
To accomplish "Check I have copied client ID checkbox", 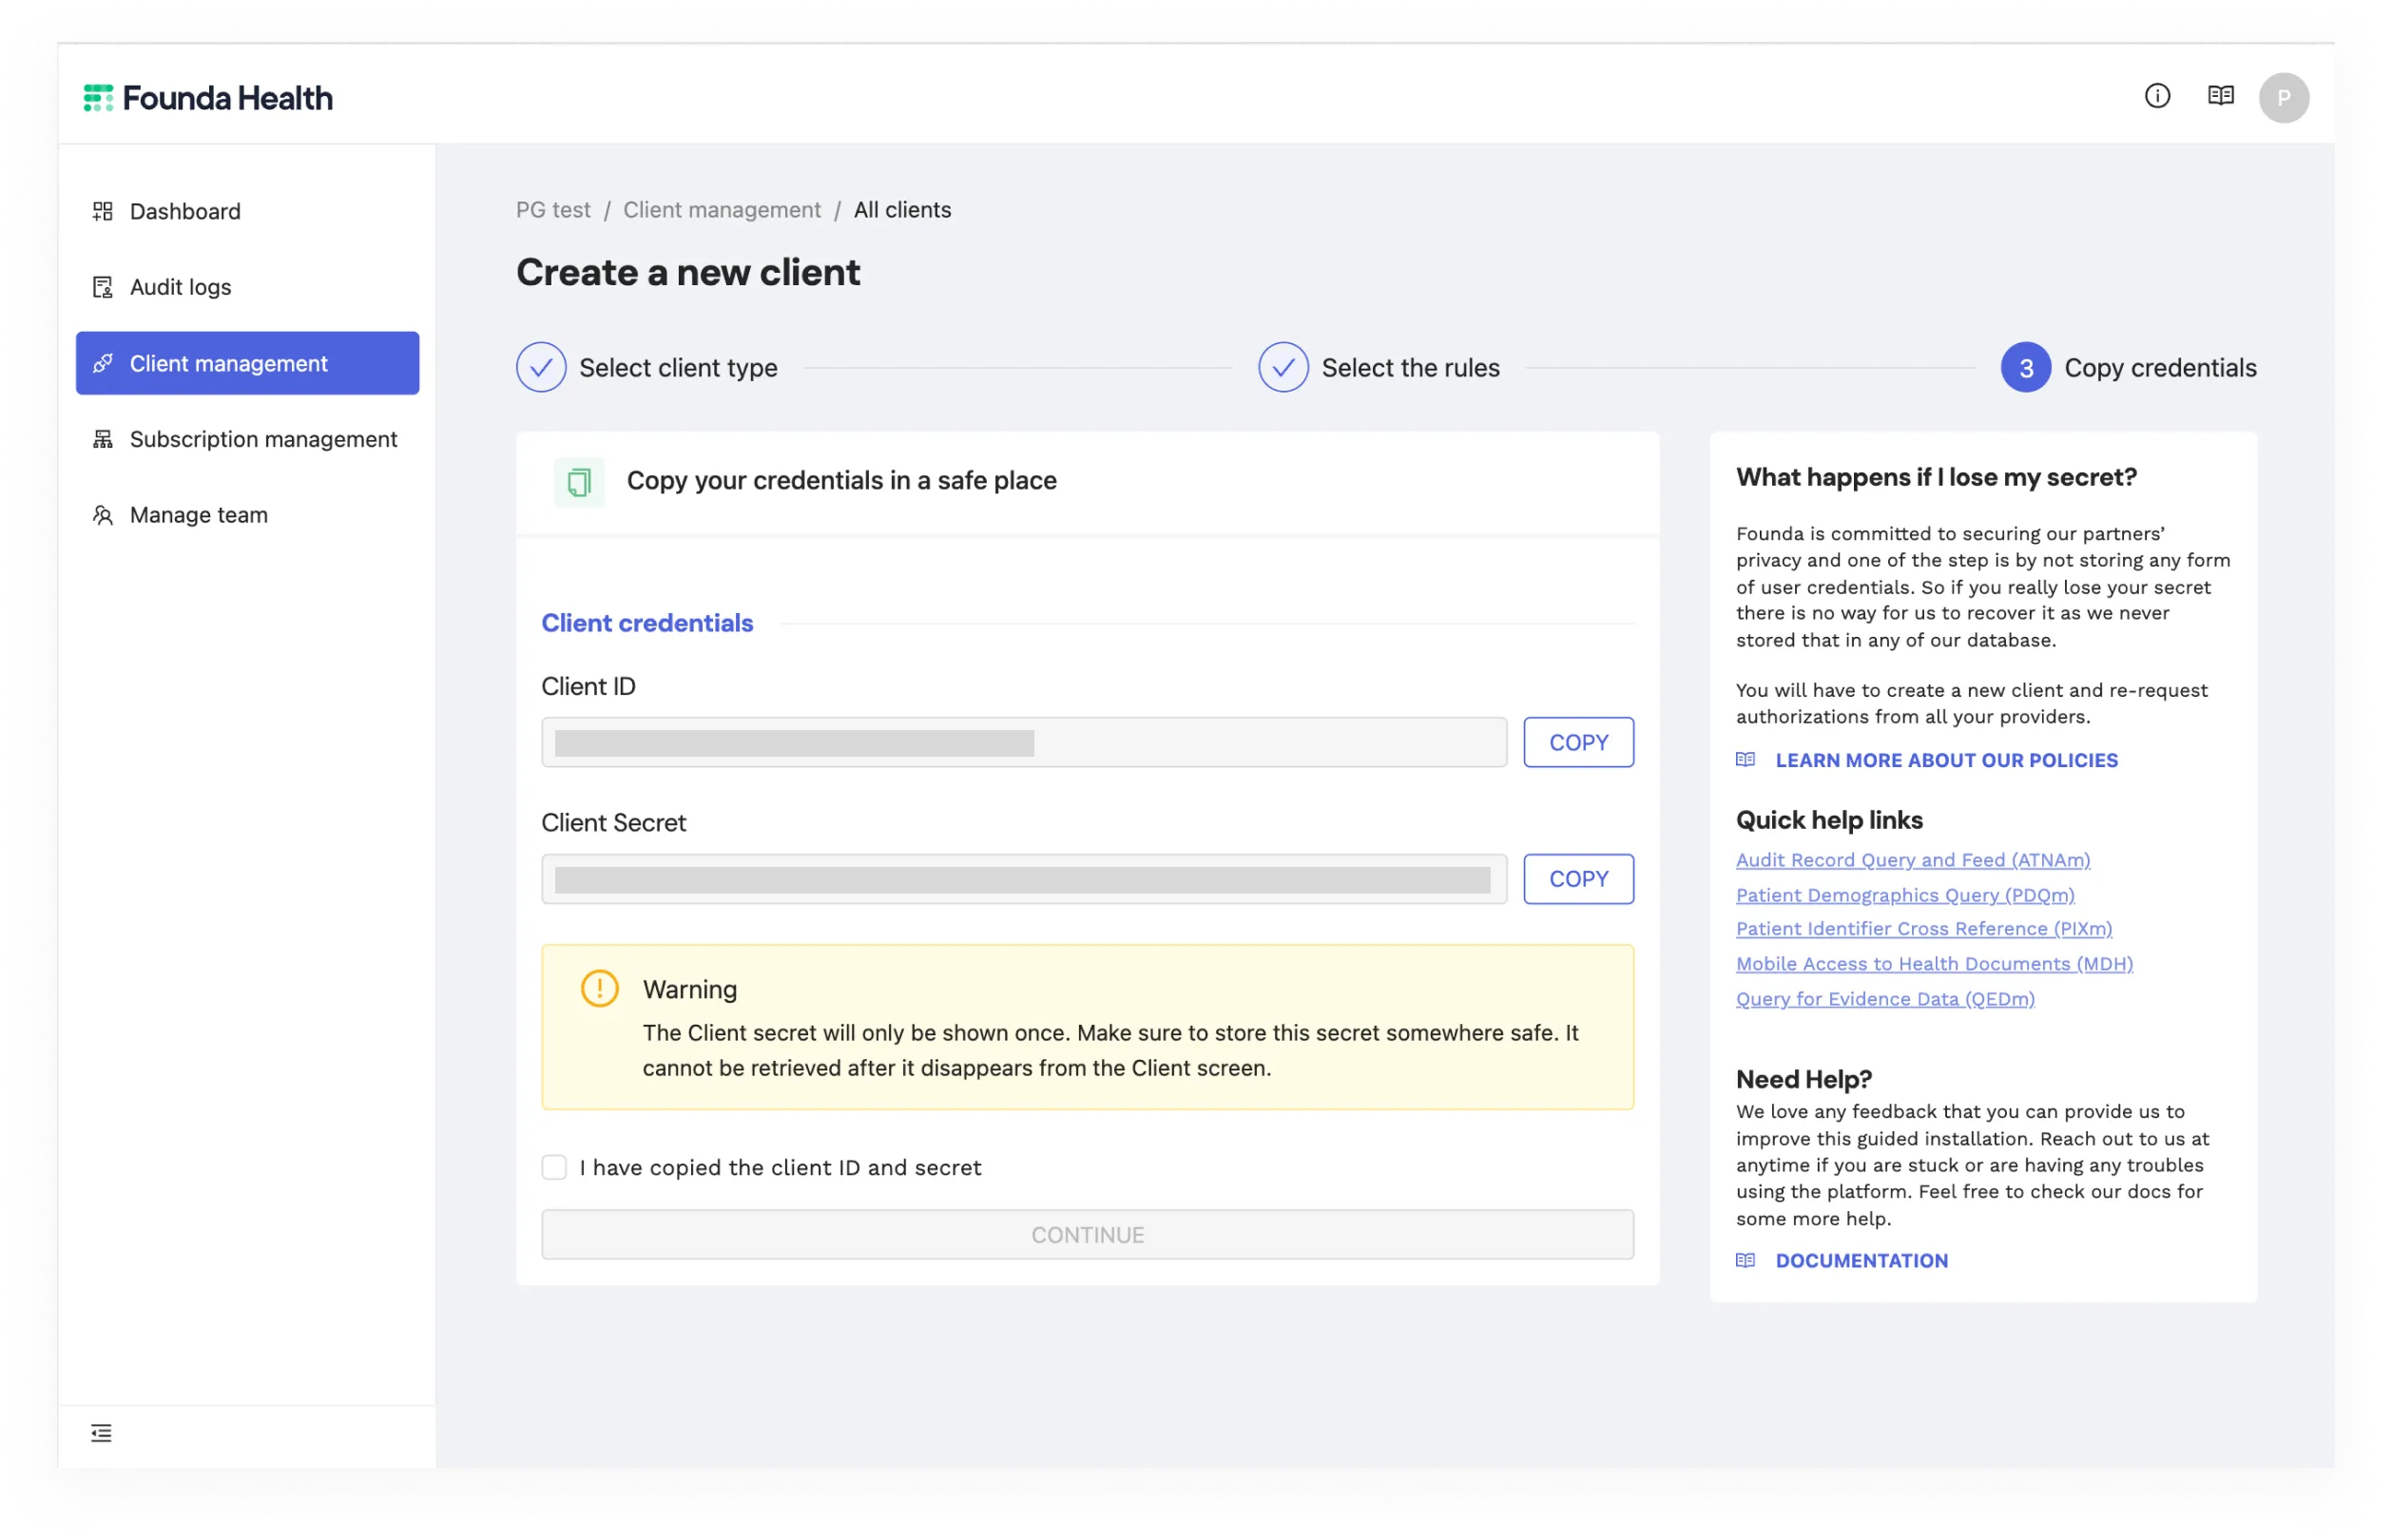I will click(x=554, y=1167).
